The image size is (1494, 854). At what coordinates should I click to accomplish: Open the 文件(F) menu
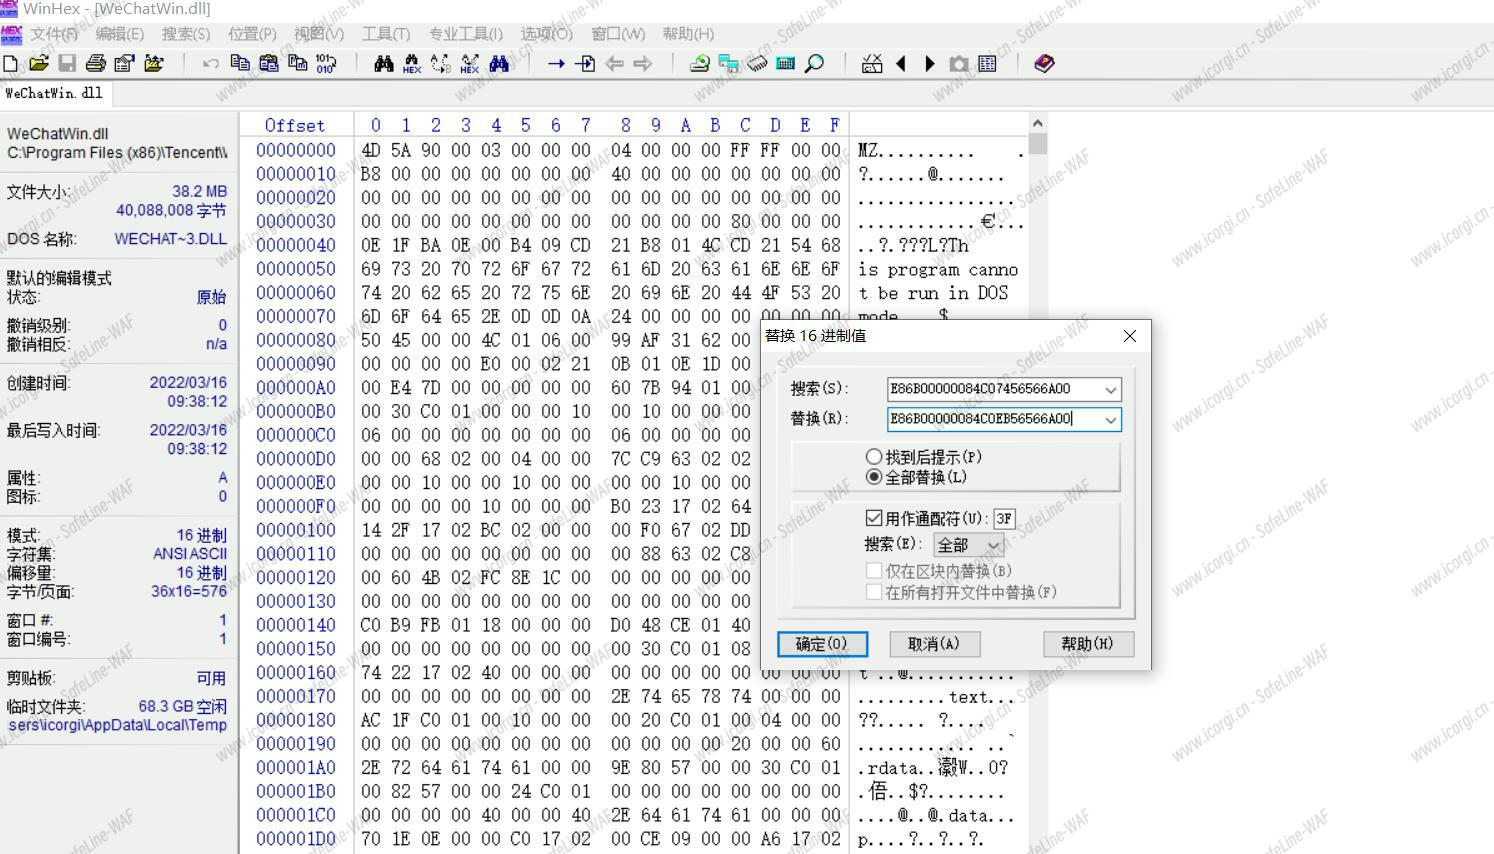(54, 34)
